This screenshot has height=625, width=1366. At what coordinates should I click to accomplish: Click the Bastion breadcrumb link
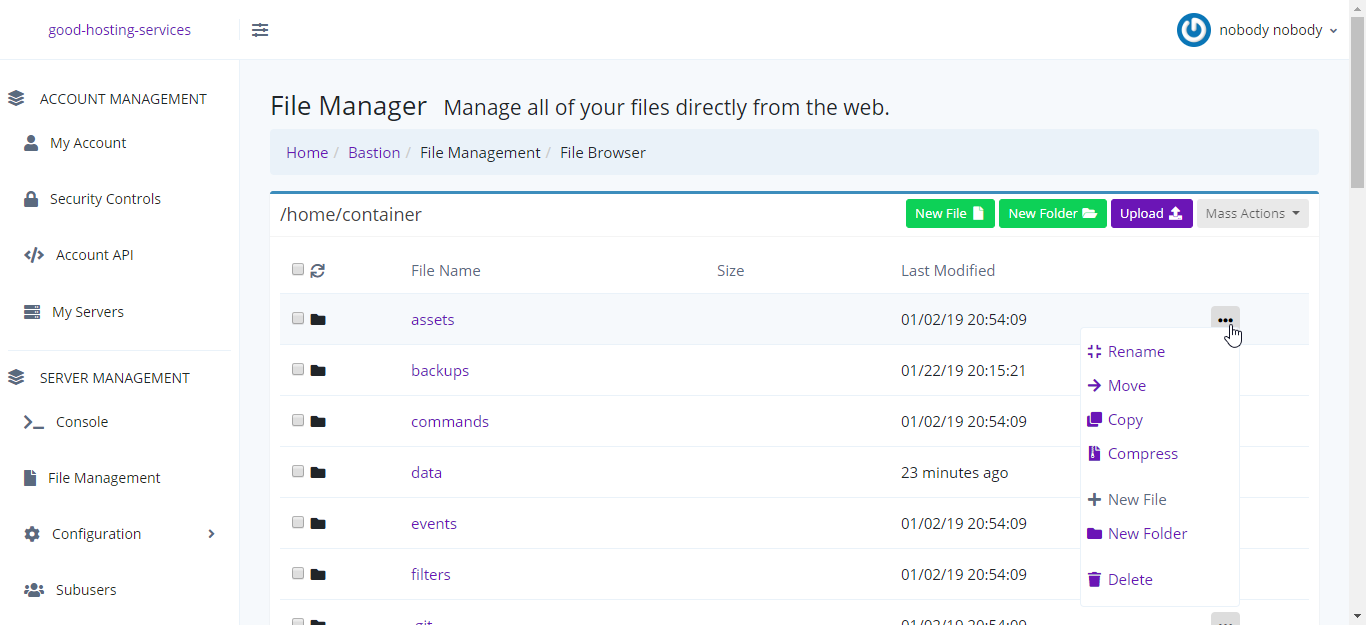tap(374, 153)
